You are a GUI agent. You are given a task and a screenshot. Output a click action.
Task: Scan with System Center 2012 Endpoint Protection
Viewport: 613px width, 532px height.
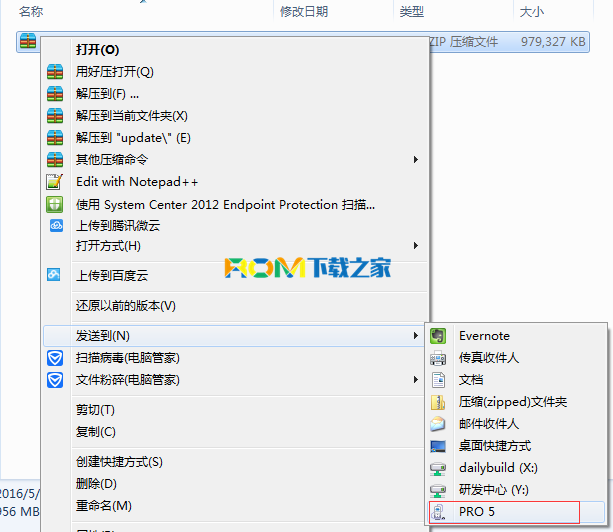(x=226, y=204)
